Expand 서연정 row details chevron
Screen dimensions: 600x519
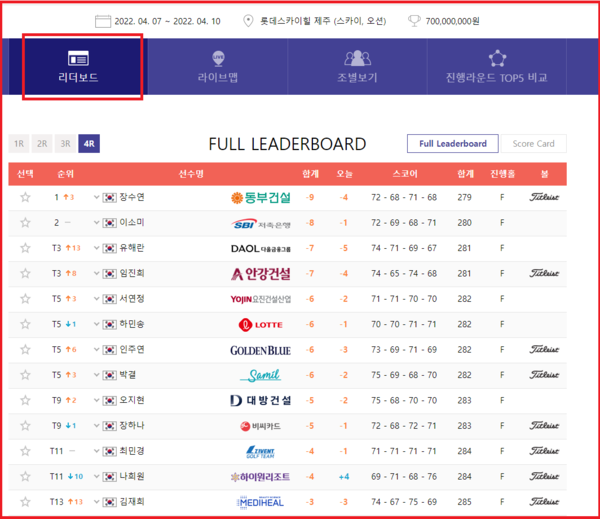point(96,299)
